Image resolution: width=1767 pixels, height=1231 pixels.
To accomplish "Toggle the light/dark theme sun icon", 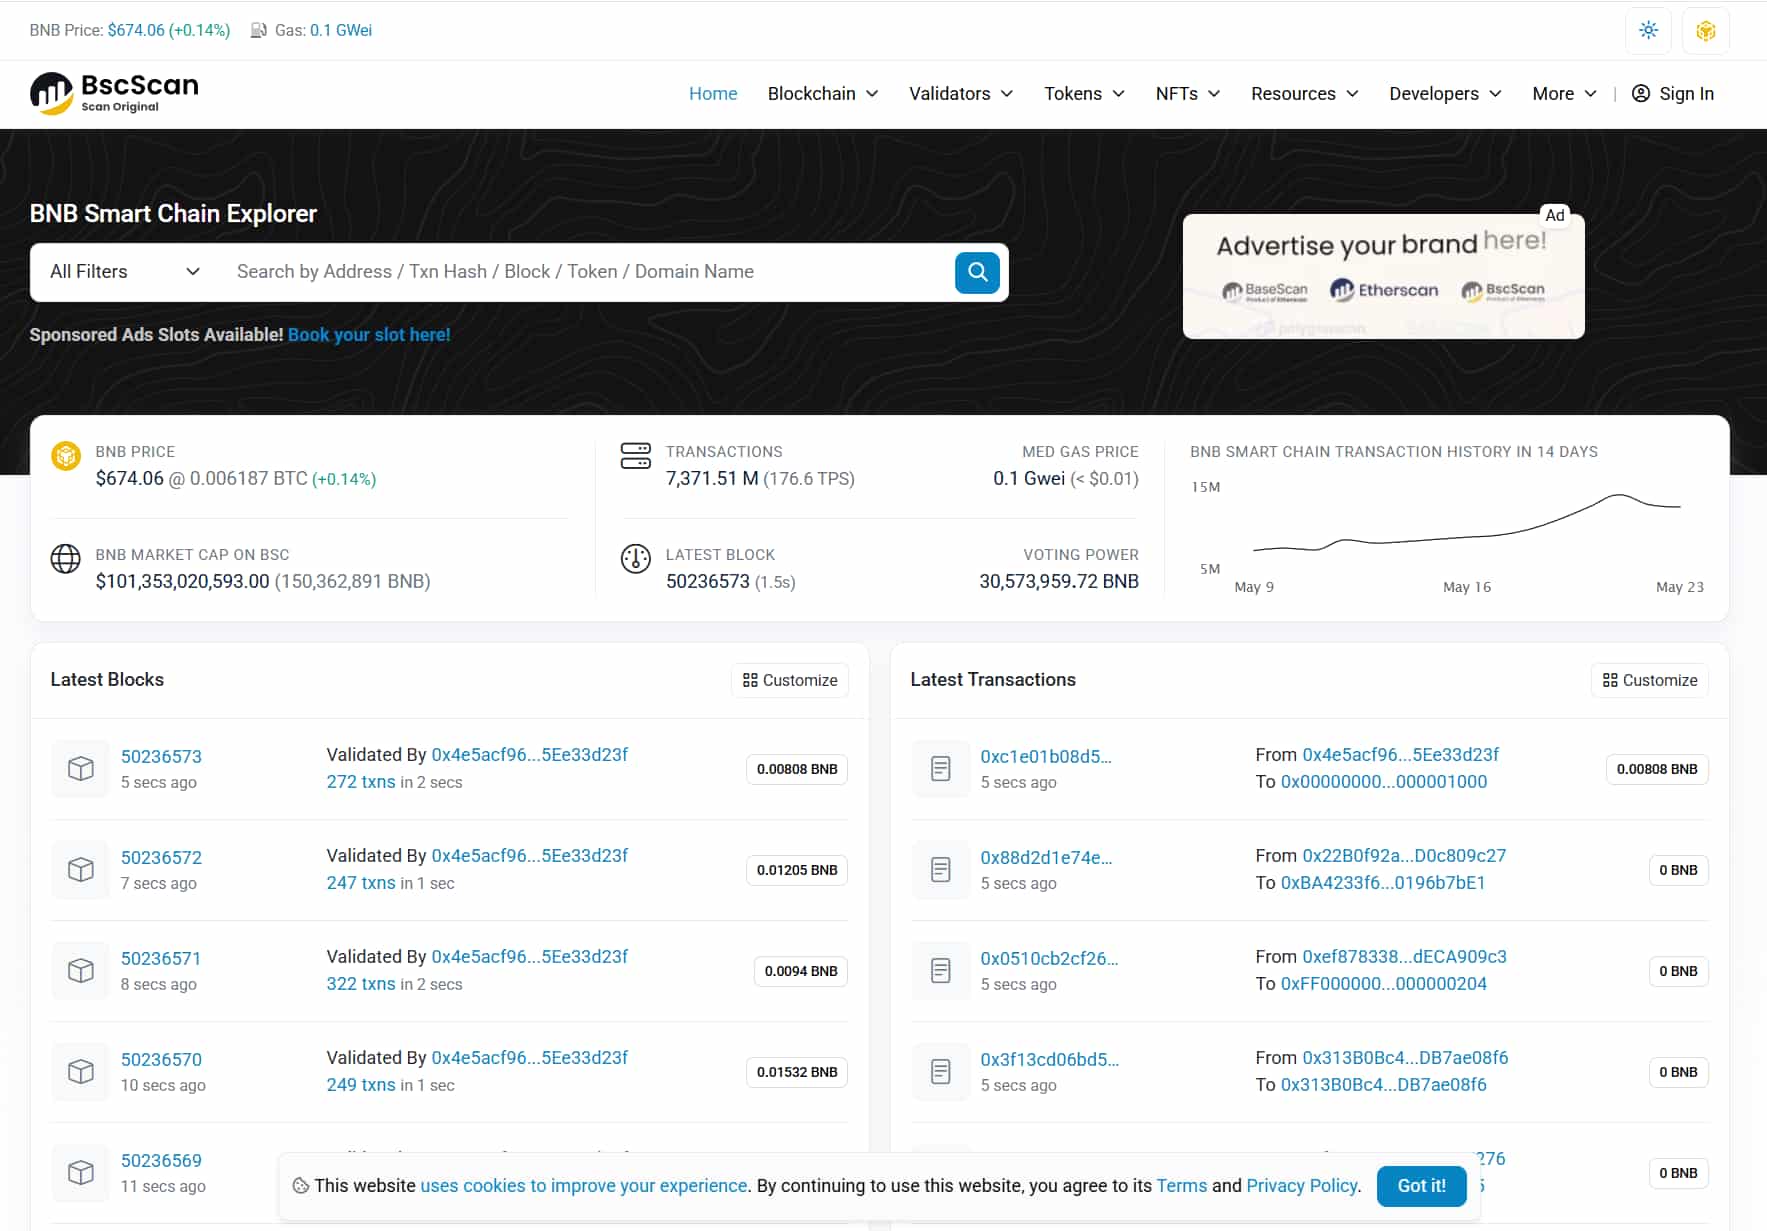I will click(x=1648, y=30).
